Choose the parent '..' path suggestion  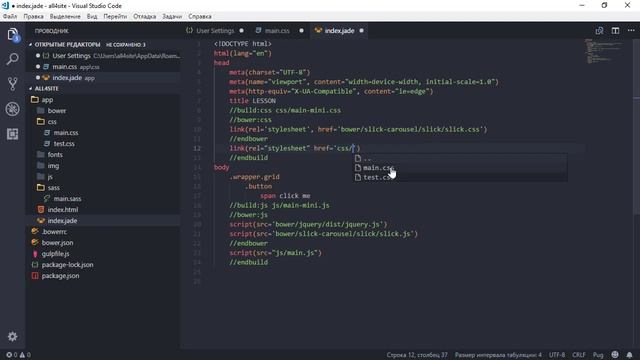[460, 158]
